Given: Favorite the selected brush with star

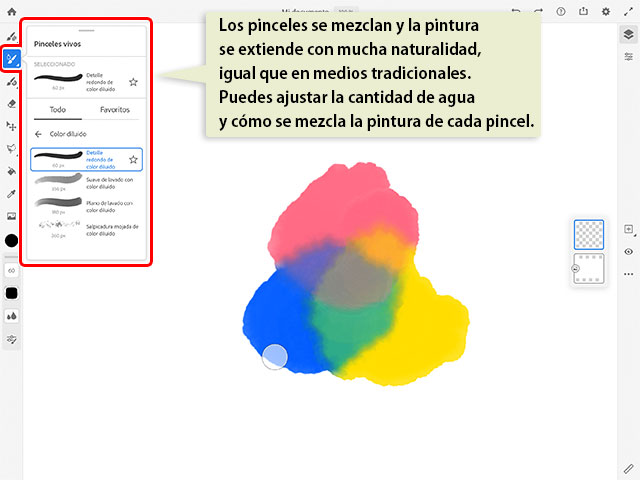Looking at the screenshot, I should (x=133, y=81).
